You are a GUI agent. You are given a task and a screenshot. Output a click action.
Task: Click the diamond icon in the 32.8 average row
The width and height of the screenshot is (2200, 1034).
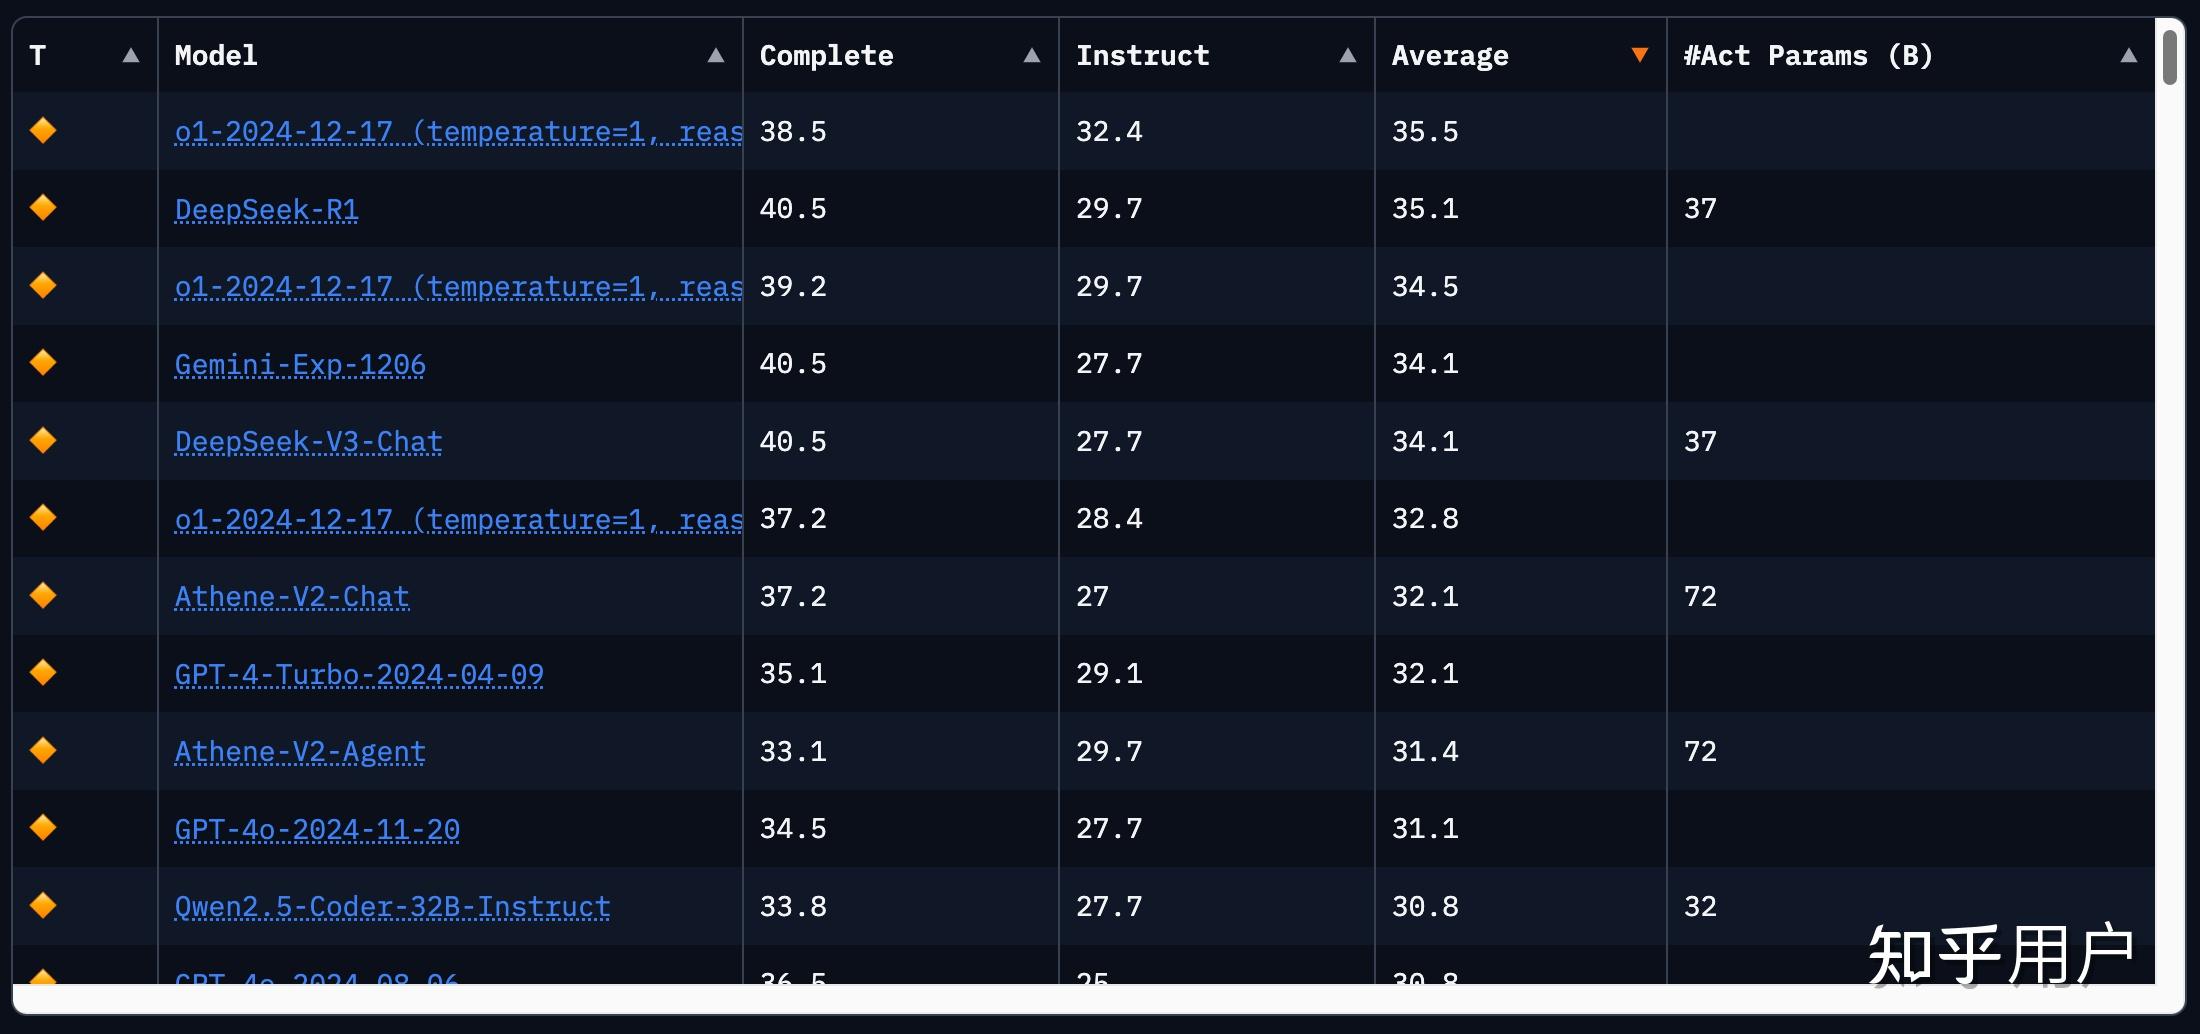coord(43,518)
